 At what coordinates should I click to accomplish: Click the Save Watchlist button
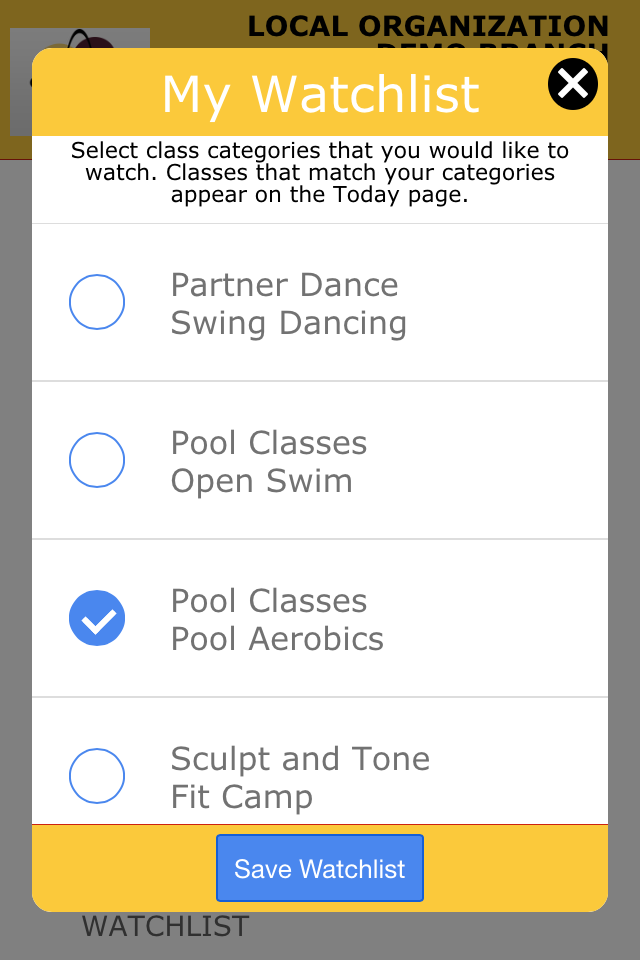click(320, 868)
